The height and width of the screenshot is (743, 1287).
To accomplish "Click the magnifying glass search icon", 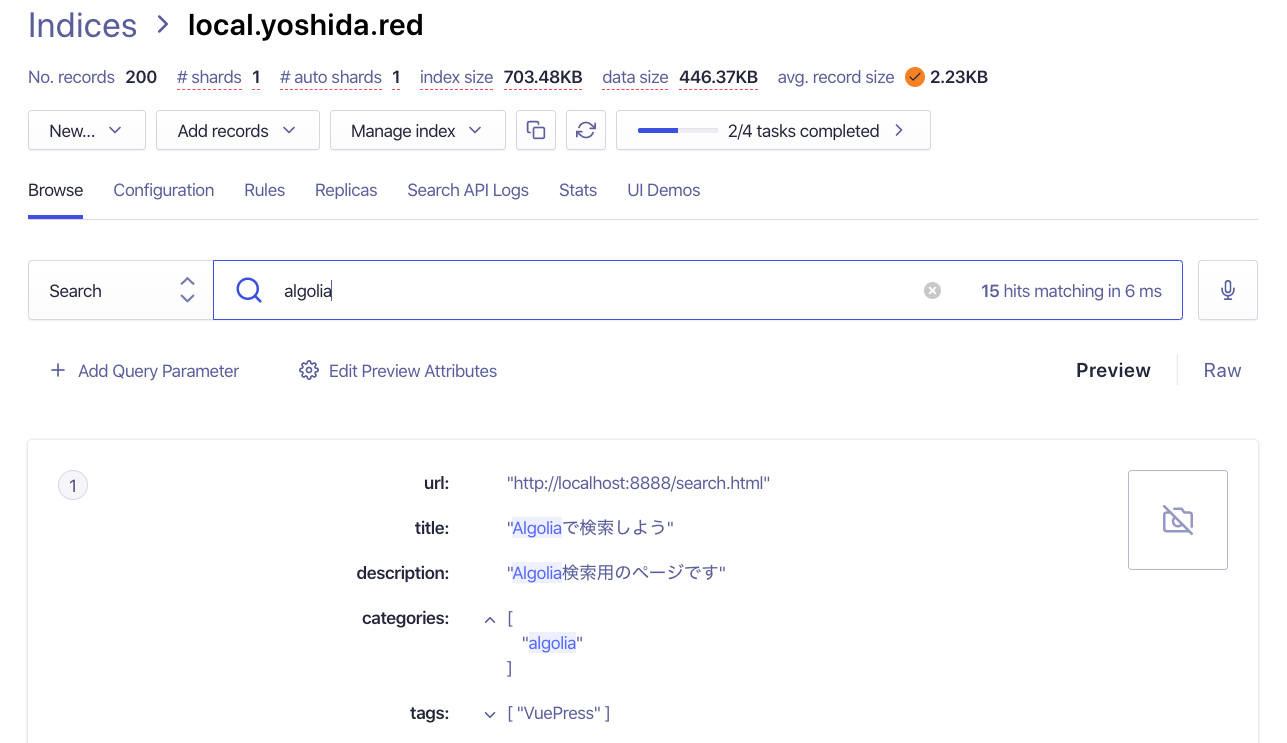I will point(248,290).
